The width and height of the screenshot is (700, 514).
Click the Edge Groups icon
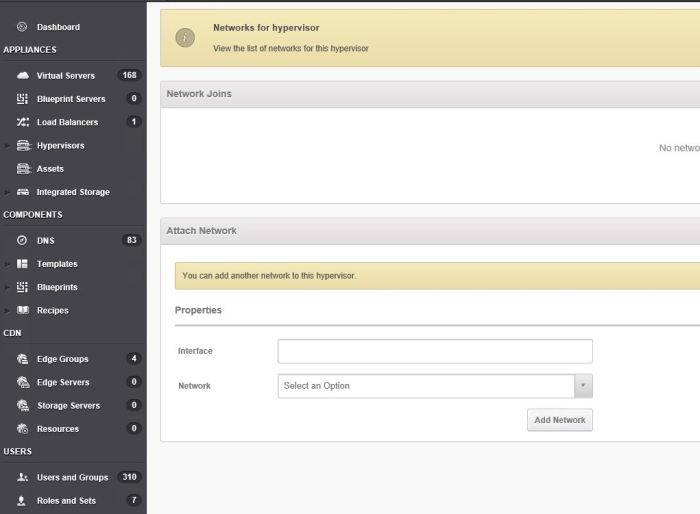tap(22, 359)
